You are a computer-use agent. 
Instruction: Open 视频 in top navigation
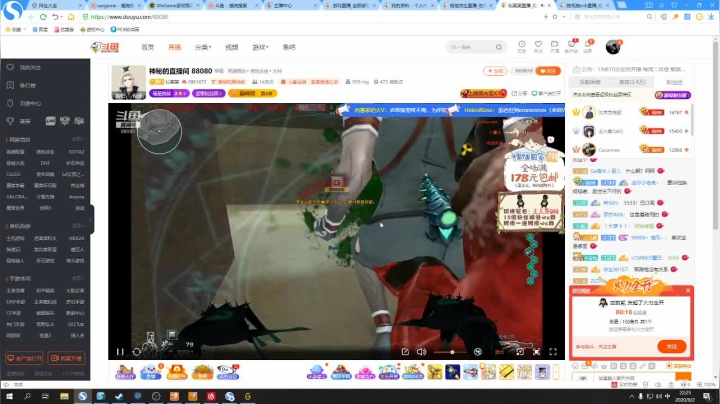(x=231, y=47)
